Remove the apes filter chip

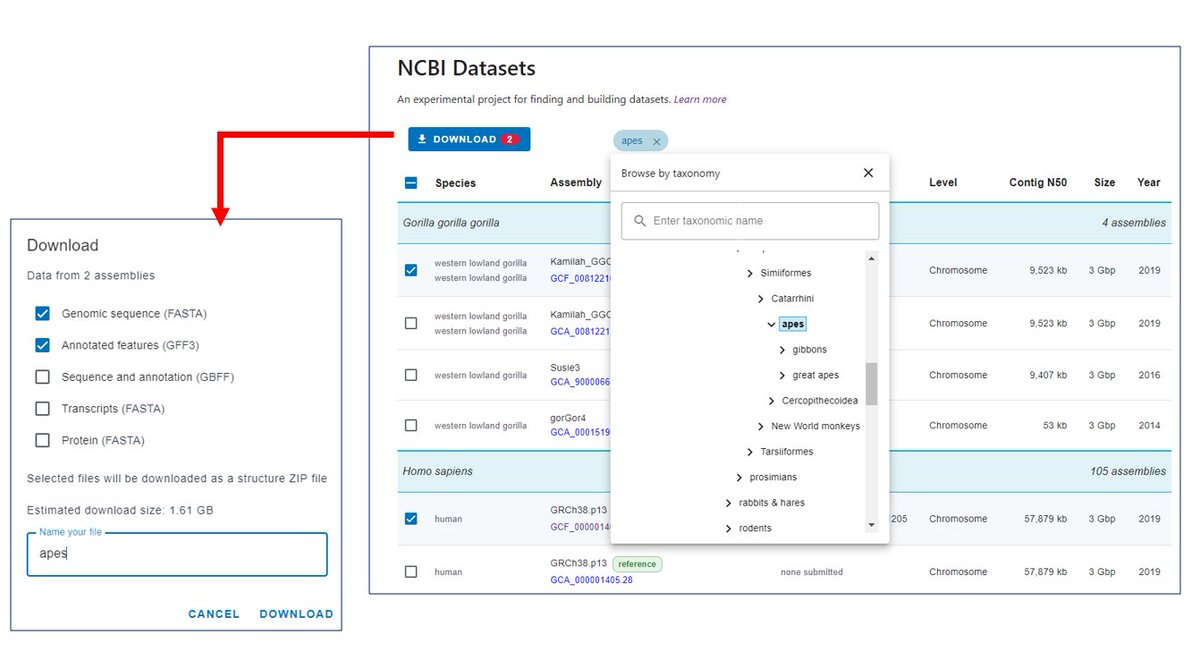tap(657, 142)
